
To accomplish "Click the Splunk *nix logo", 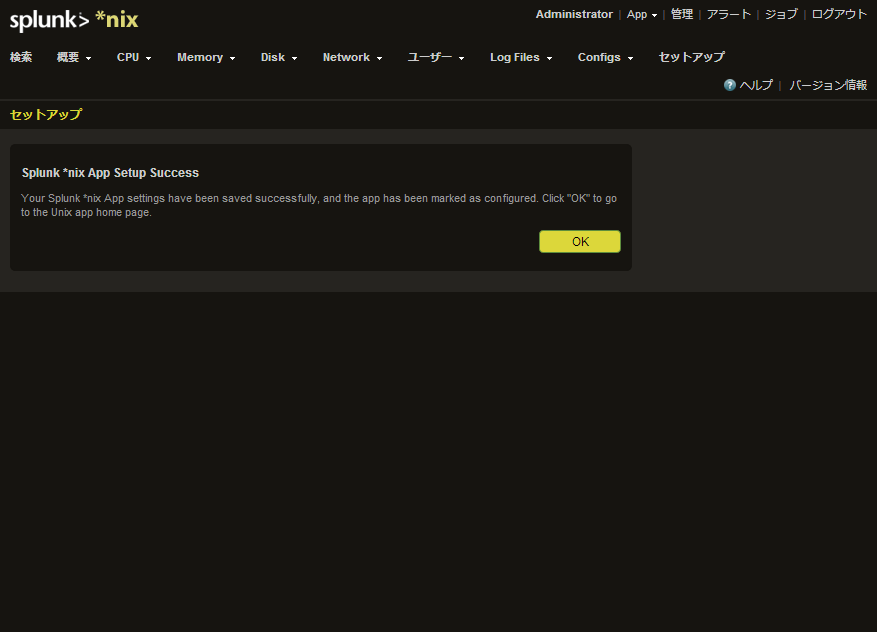I will (74, 20).
